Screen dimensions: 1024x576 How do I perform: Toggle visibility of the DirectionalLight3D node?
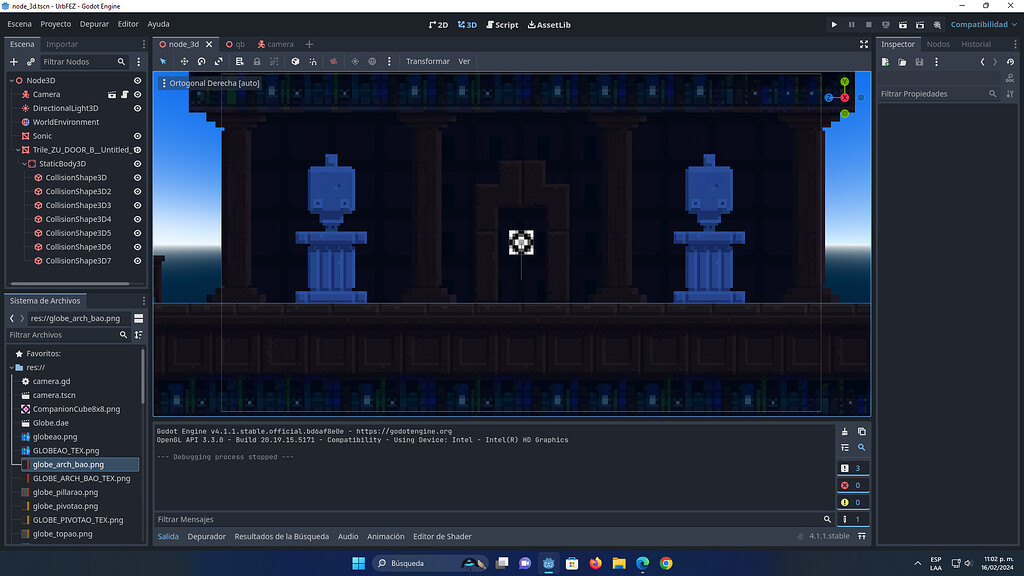pos(137,107)
